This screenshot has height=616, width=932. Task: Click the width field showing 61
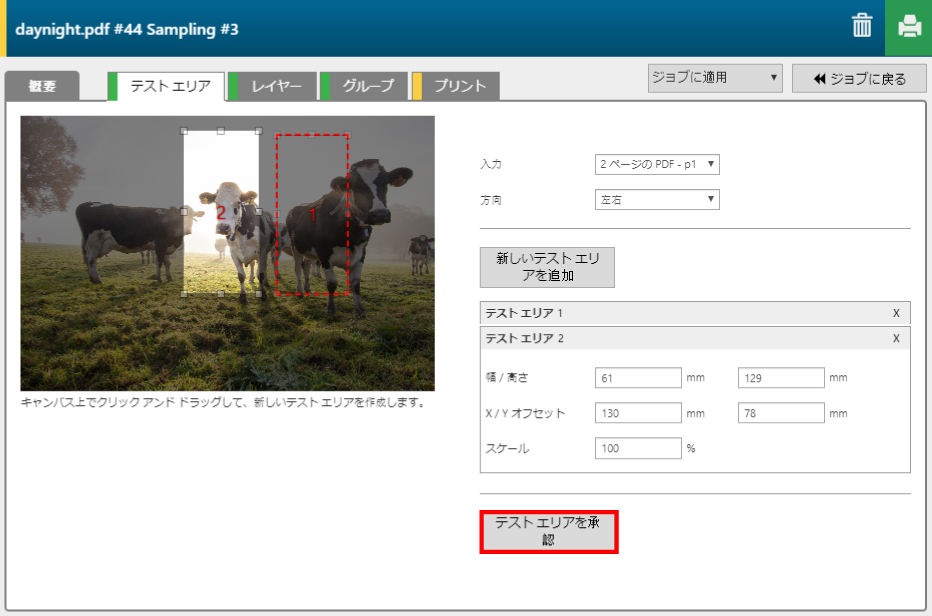click(x=637, y=378)
